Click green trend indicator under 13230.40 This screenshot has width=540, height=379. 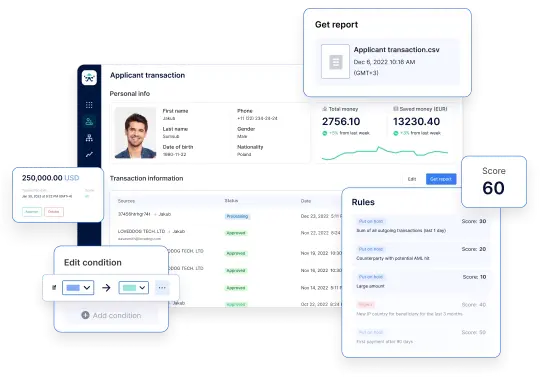[396, 133]
